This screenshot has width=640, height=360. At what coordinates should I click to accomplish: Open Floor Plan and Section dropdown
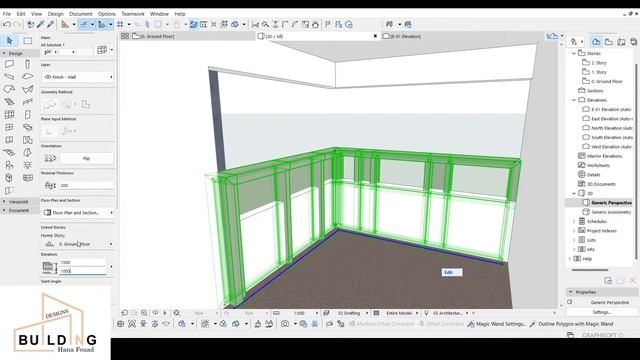(78, 213)
